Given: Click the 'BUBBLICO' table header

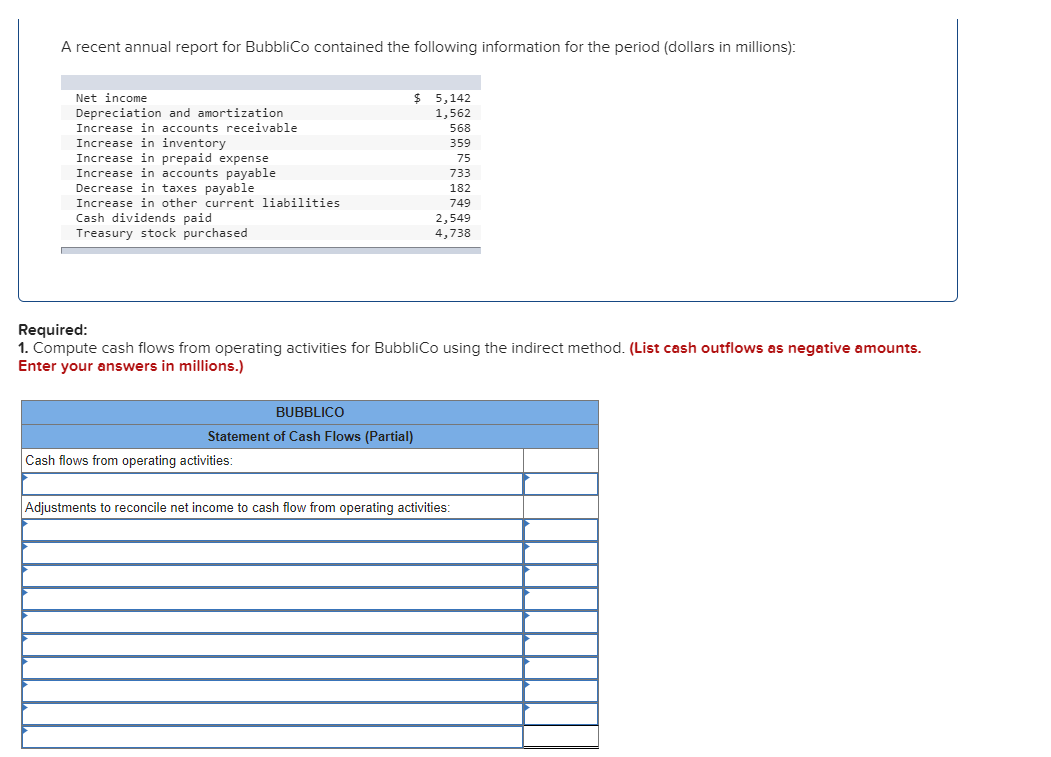Looking at the screenshot, I should click(x=310, y=412).
